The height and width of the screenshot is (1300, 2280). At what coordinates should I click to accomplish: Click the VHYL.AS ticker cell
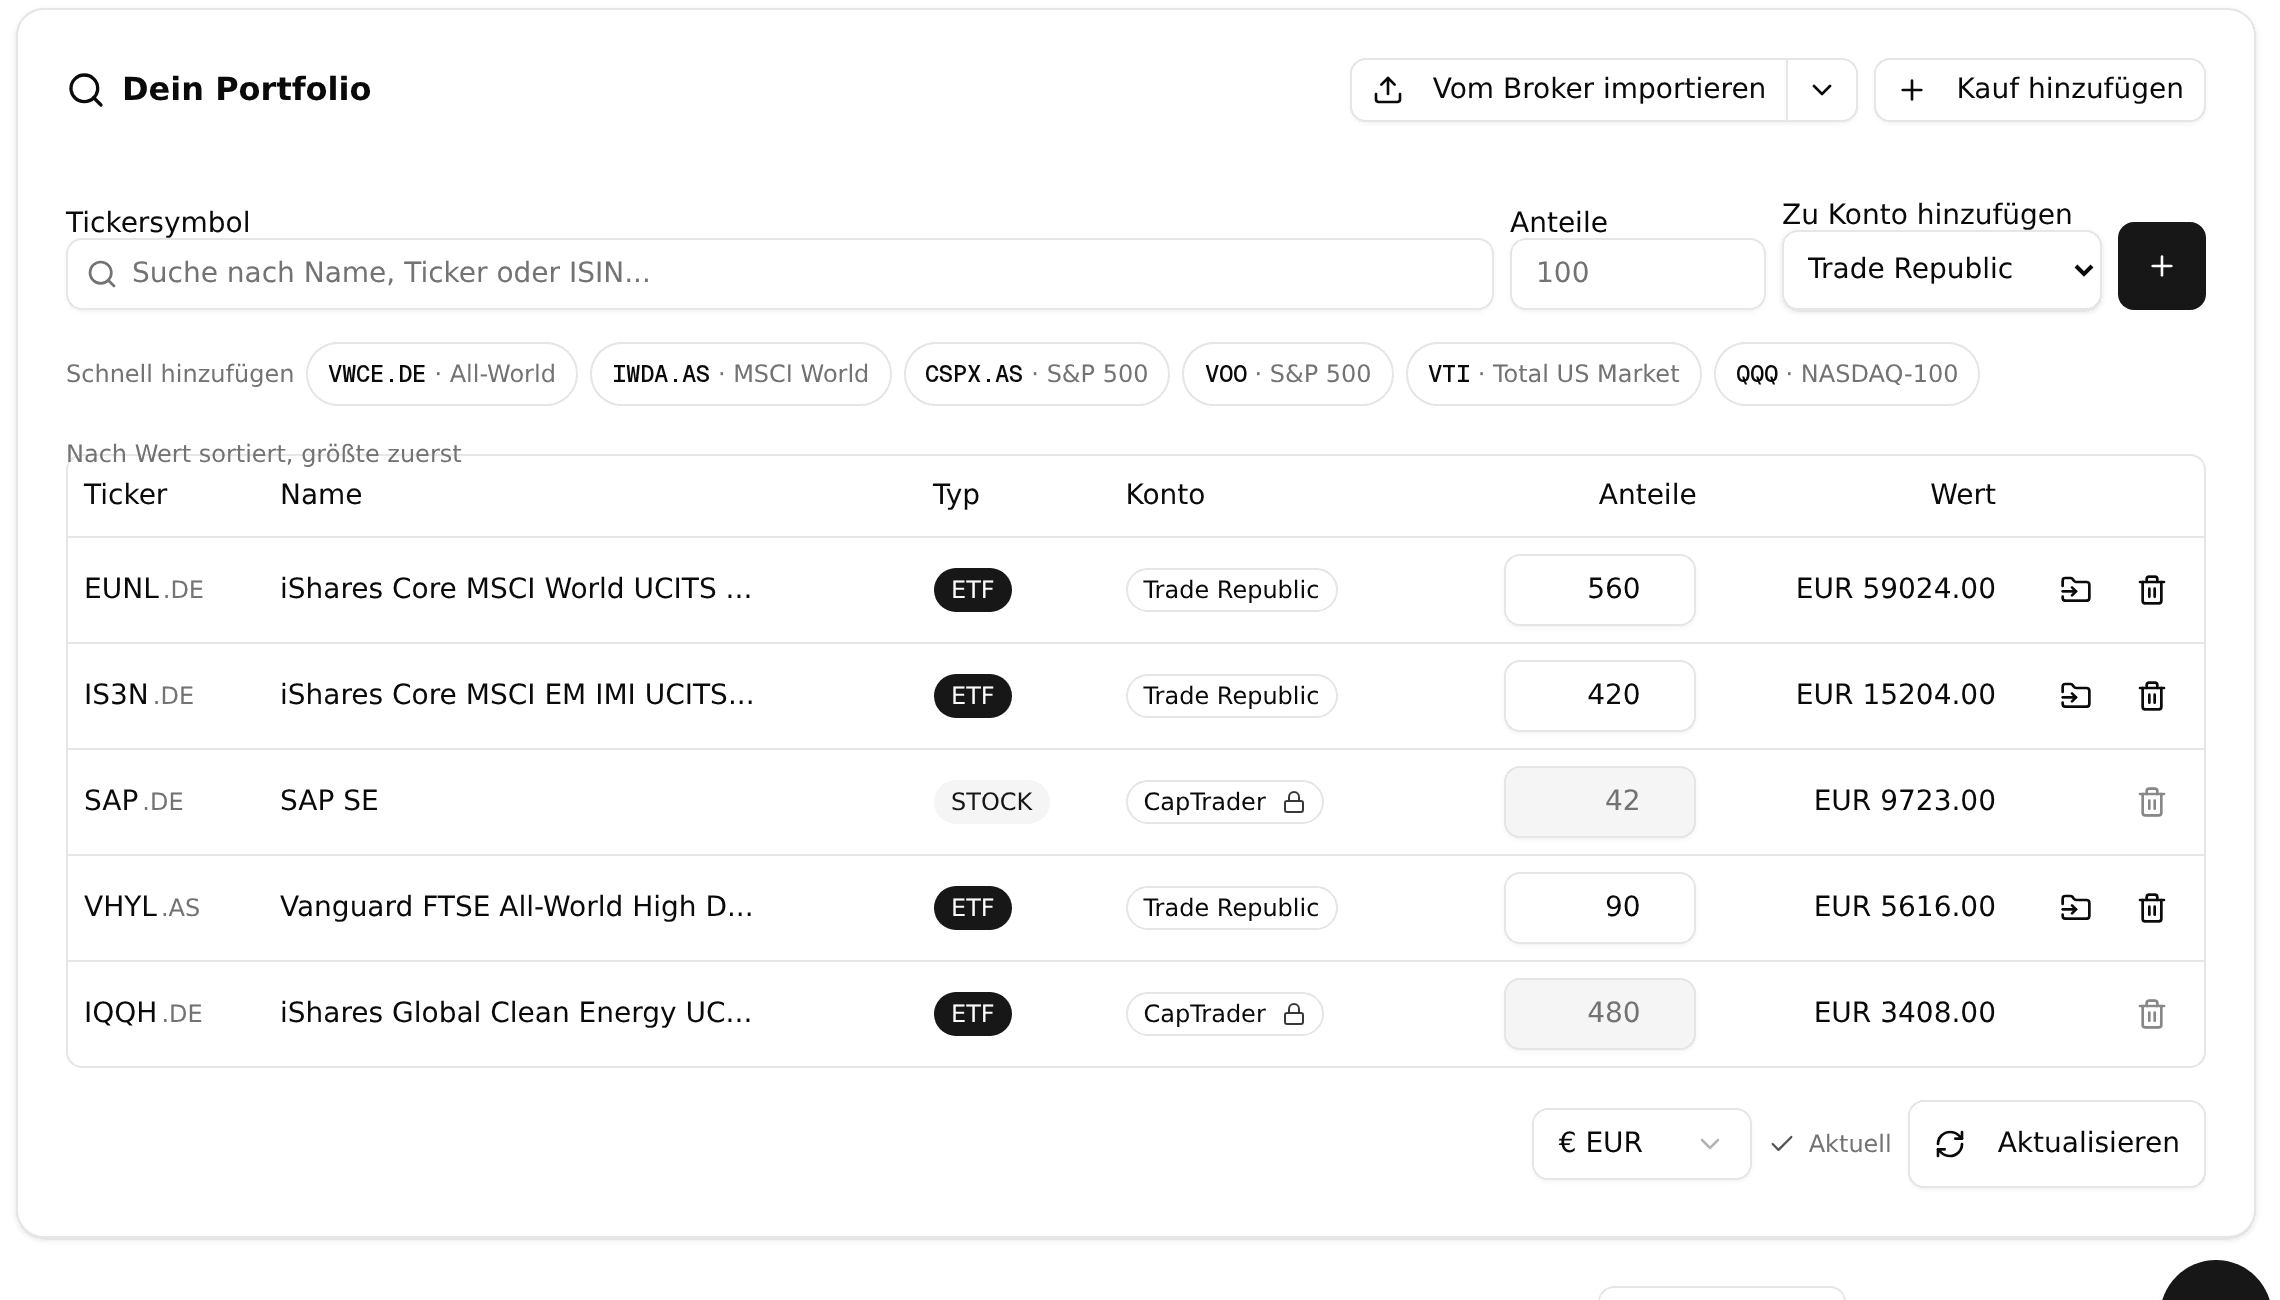(x=142, y=907)
